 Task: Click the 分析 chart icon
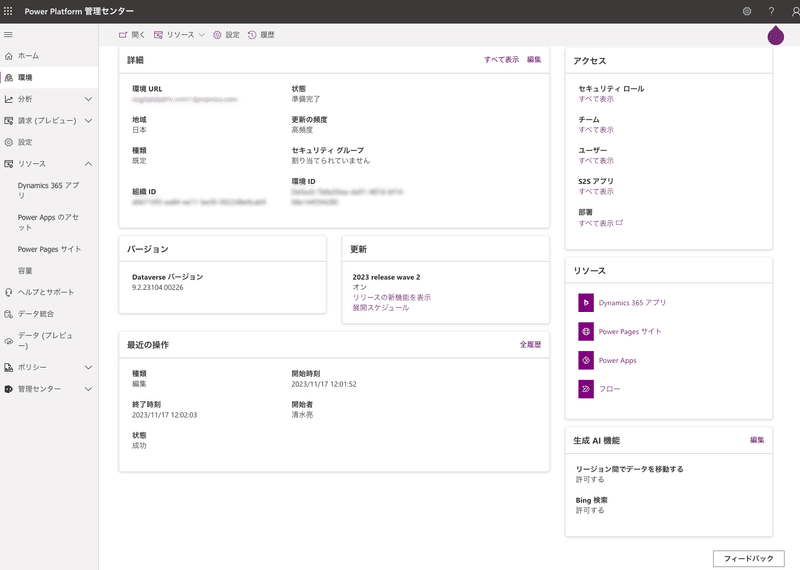click(x=9, y=99)
